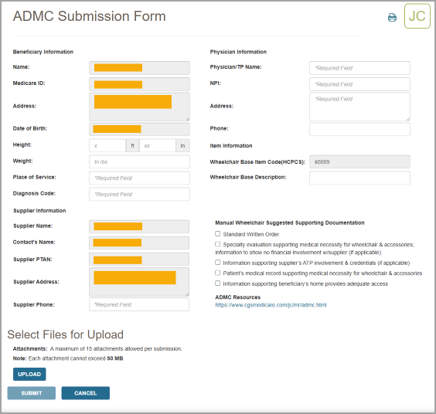
Task: Click the ADMC Resources label
Action: click(x=238, y=297)
